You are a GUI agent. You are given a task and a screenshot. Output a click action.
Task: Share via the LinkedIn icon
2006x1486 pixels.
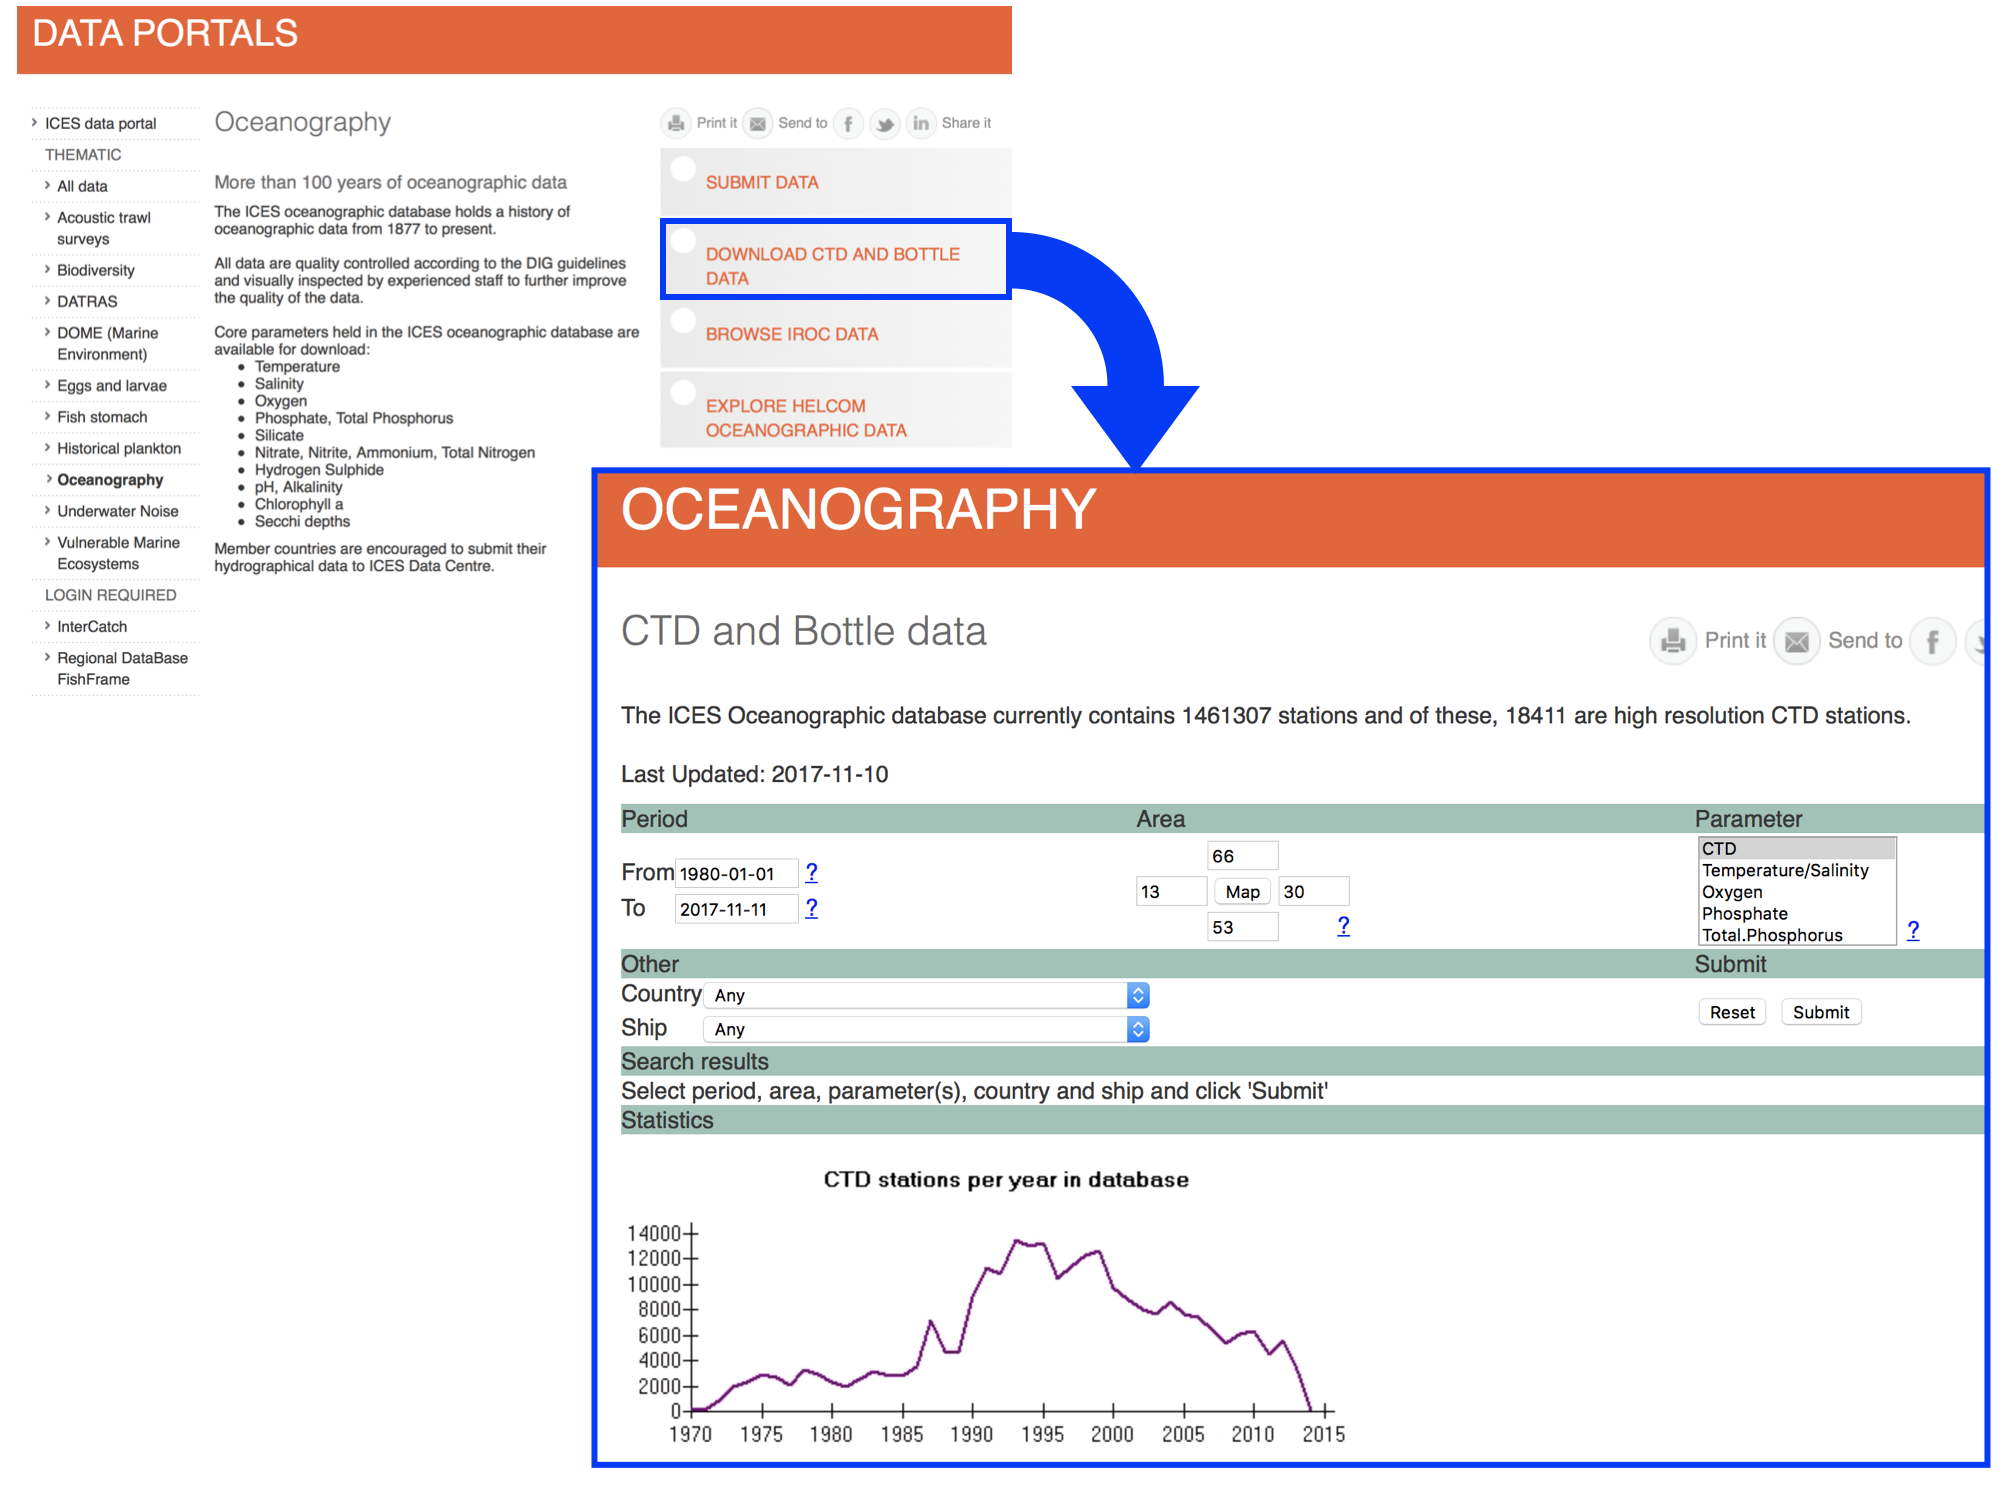click(x=920, y=123)
